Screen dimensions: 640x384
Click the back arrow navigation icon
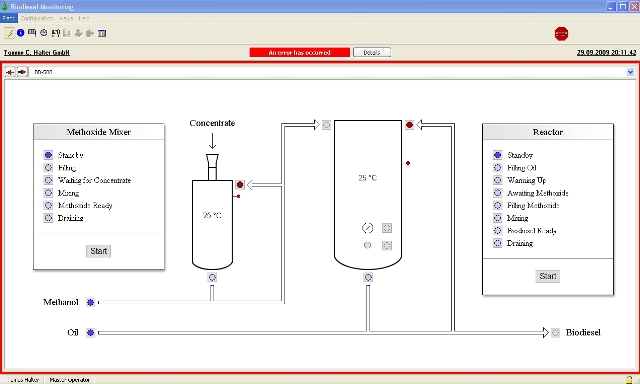point(10,72)
